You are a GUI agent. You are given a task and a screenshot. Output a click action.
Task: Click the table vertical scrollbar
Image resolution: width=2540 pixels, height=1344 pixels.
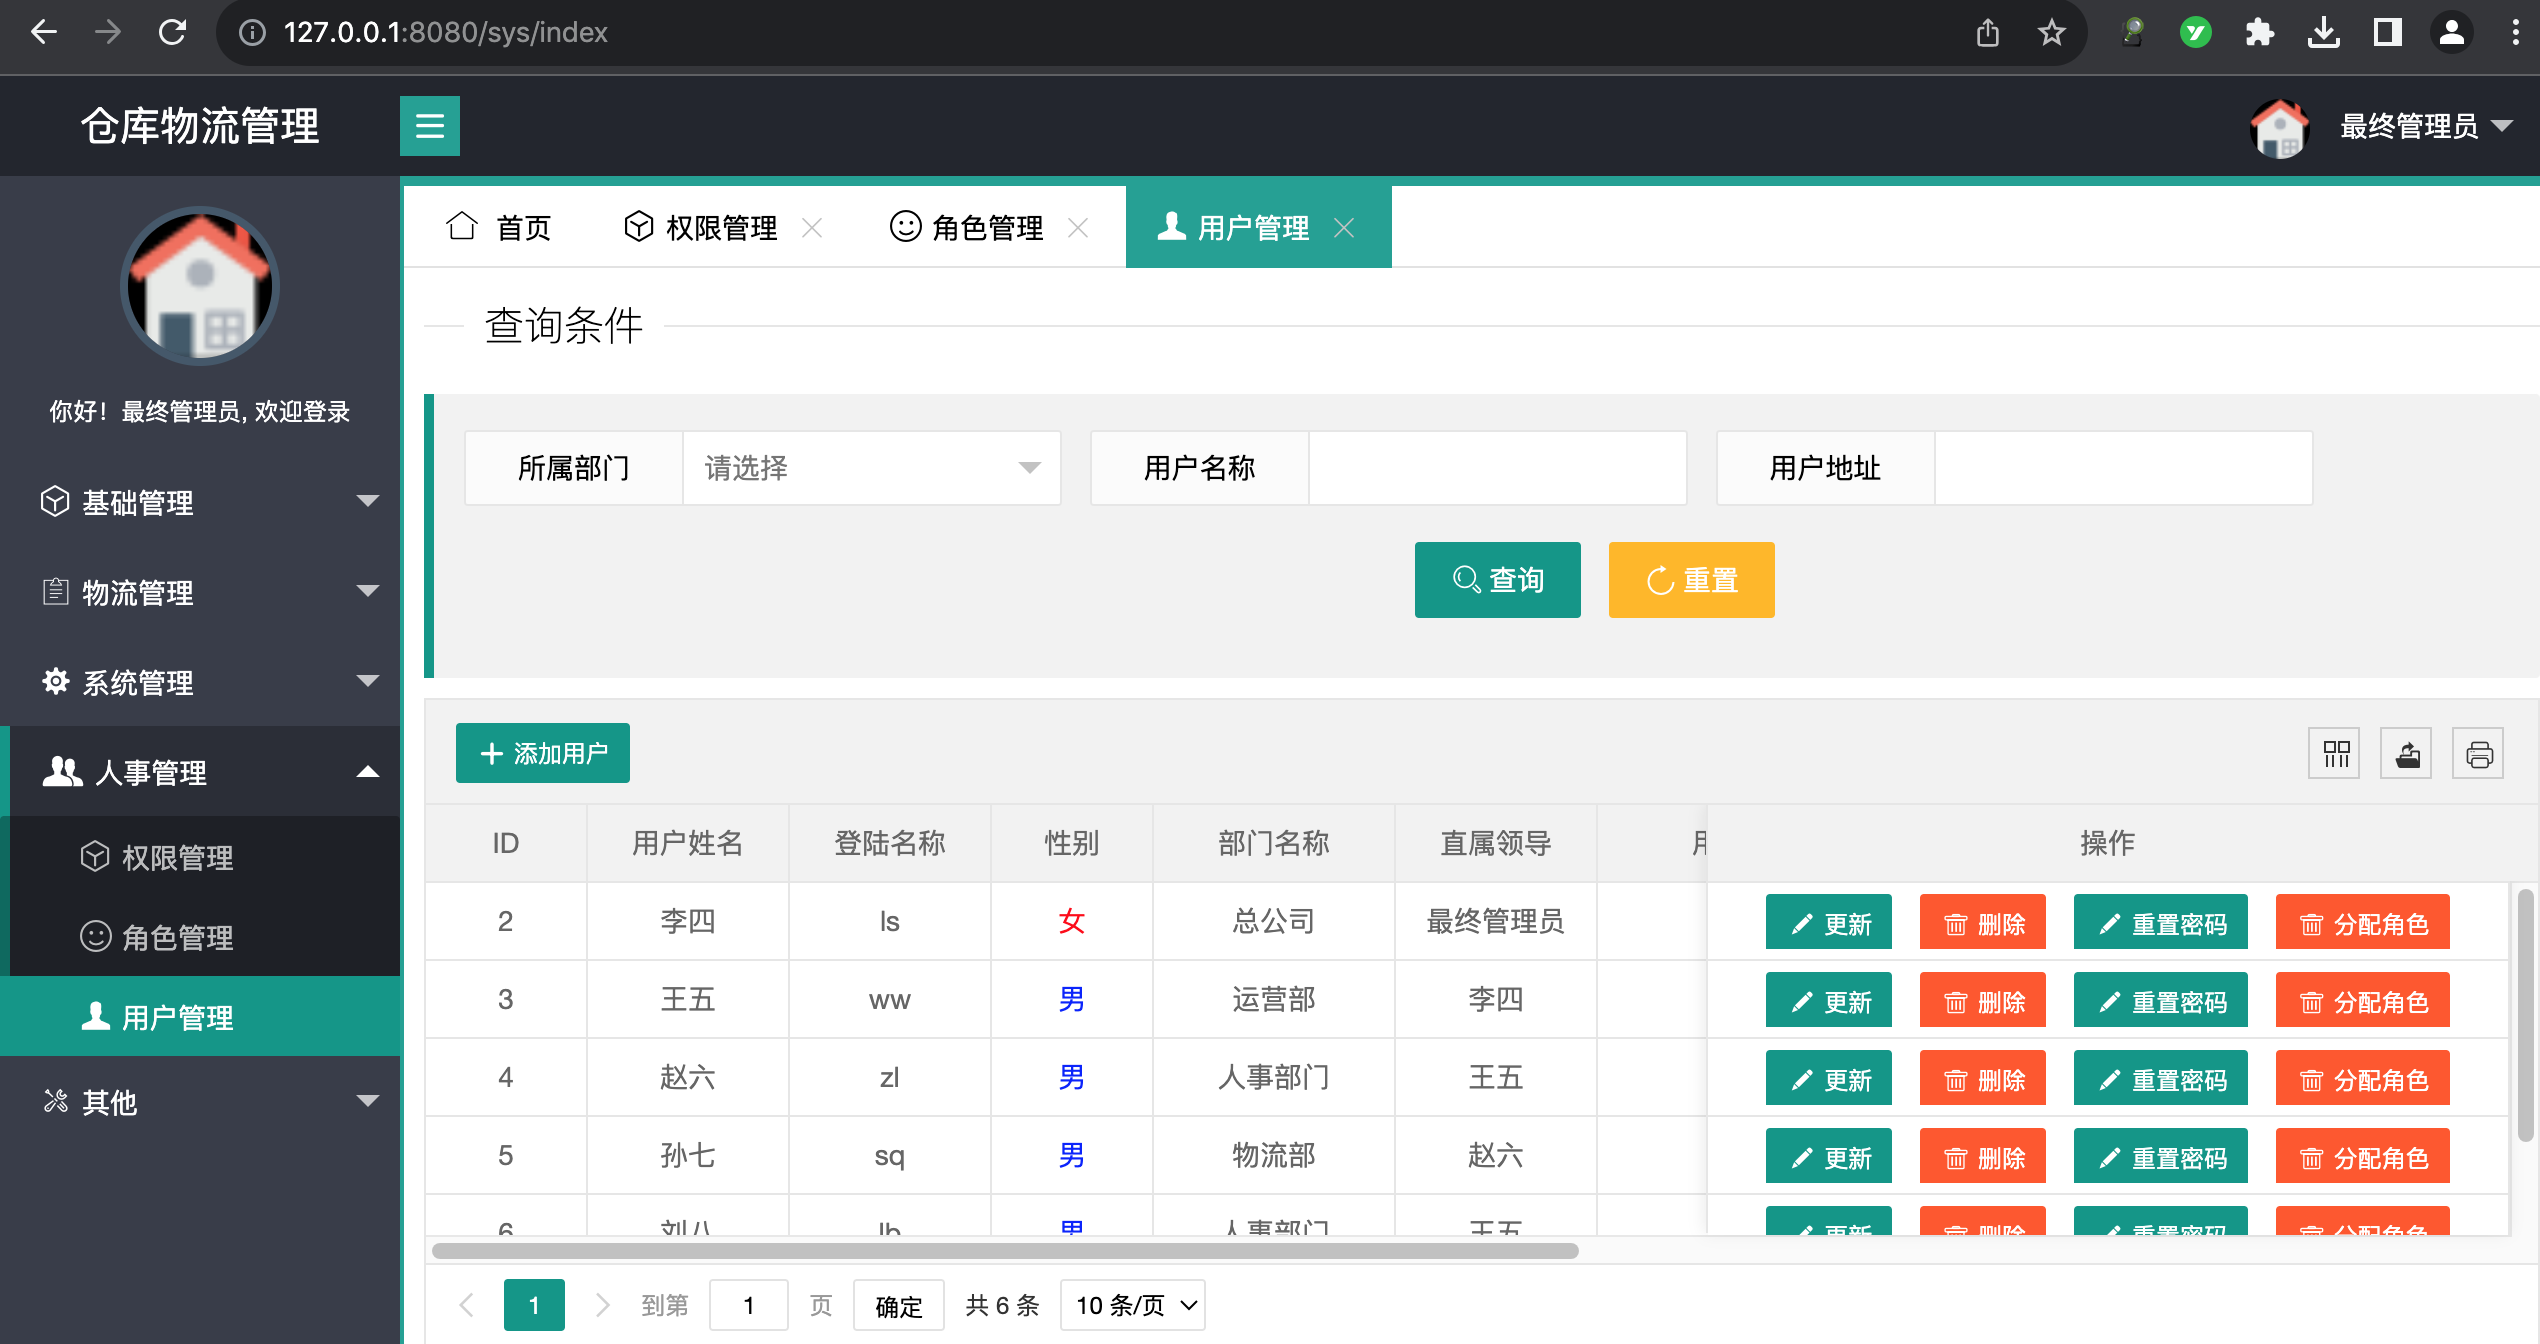[2525, 1015]
